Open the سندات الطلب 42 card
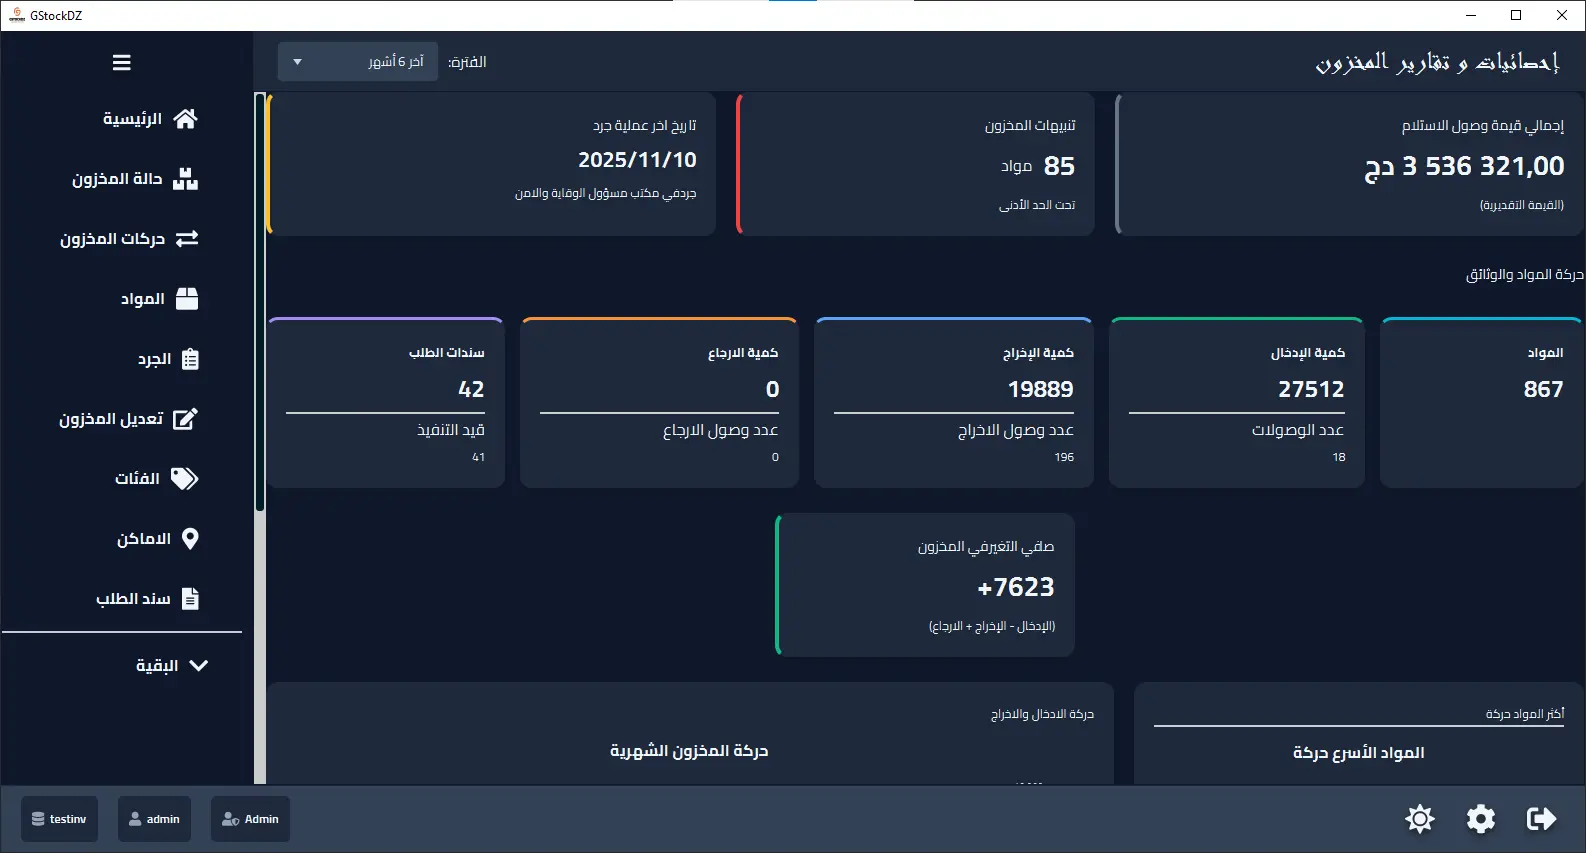 tap(385, 403)
